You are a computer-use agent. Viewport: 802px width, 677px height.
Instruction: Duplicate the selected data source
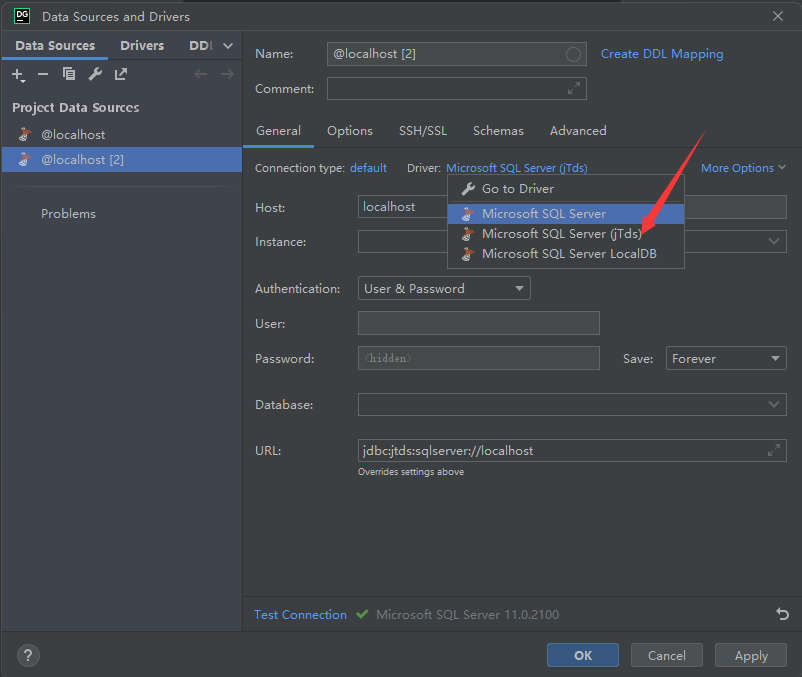[x=69, y=74]
